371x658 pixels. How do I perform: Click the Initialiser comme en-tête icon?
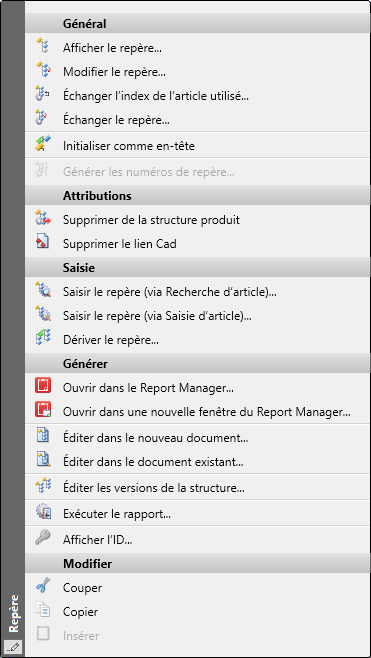[43, 144]
